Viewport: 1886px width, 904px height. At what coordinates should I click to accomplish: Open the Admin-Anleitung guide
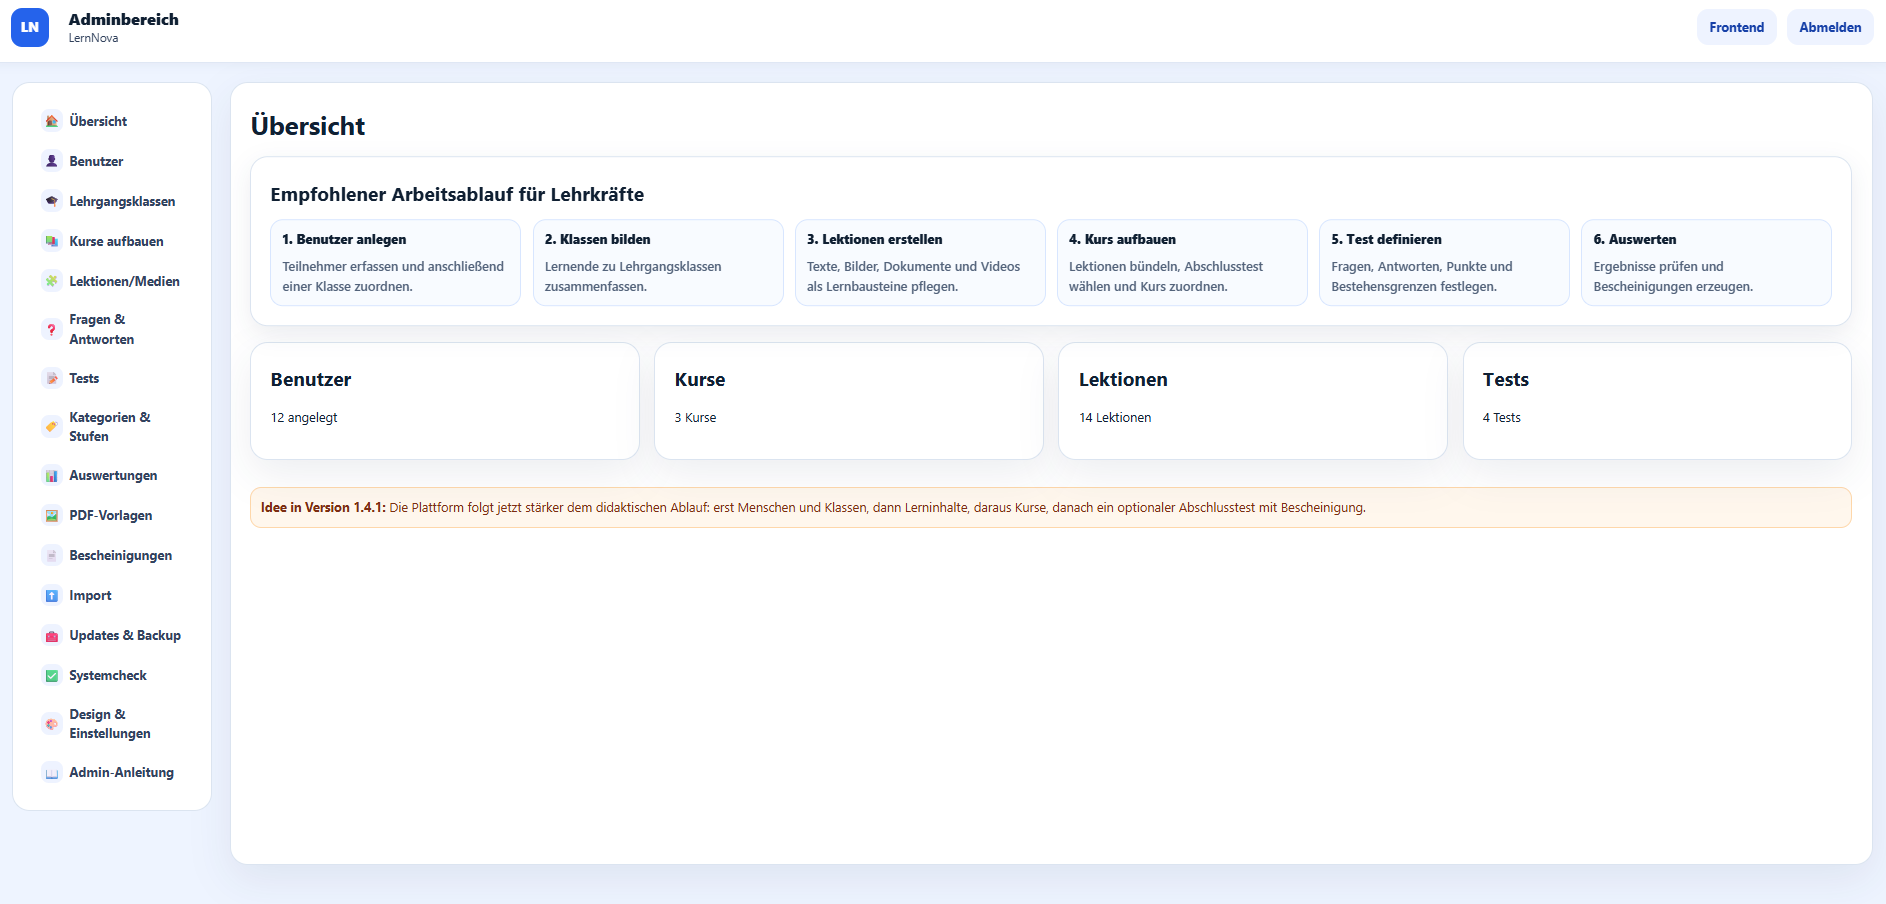[x=112, y=772]
